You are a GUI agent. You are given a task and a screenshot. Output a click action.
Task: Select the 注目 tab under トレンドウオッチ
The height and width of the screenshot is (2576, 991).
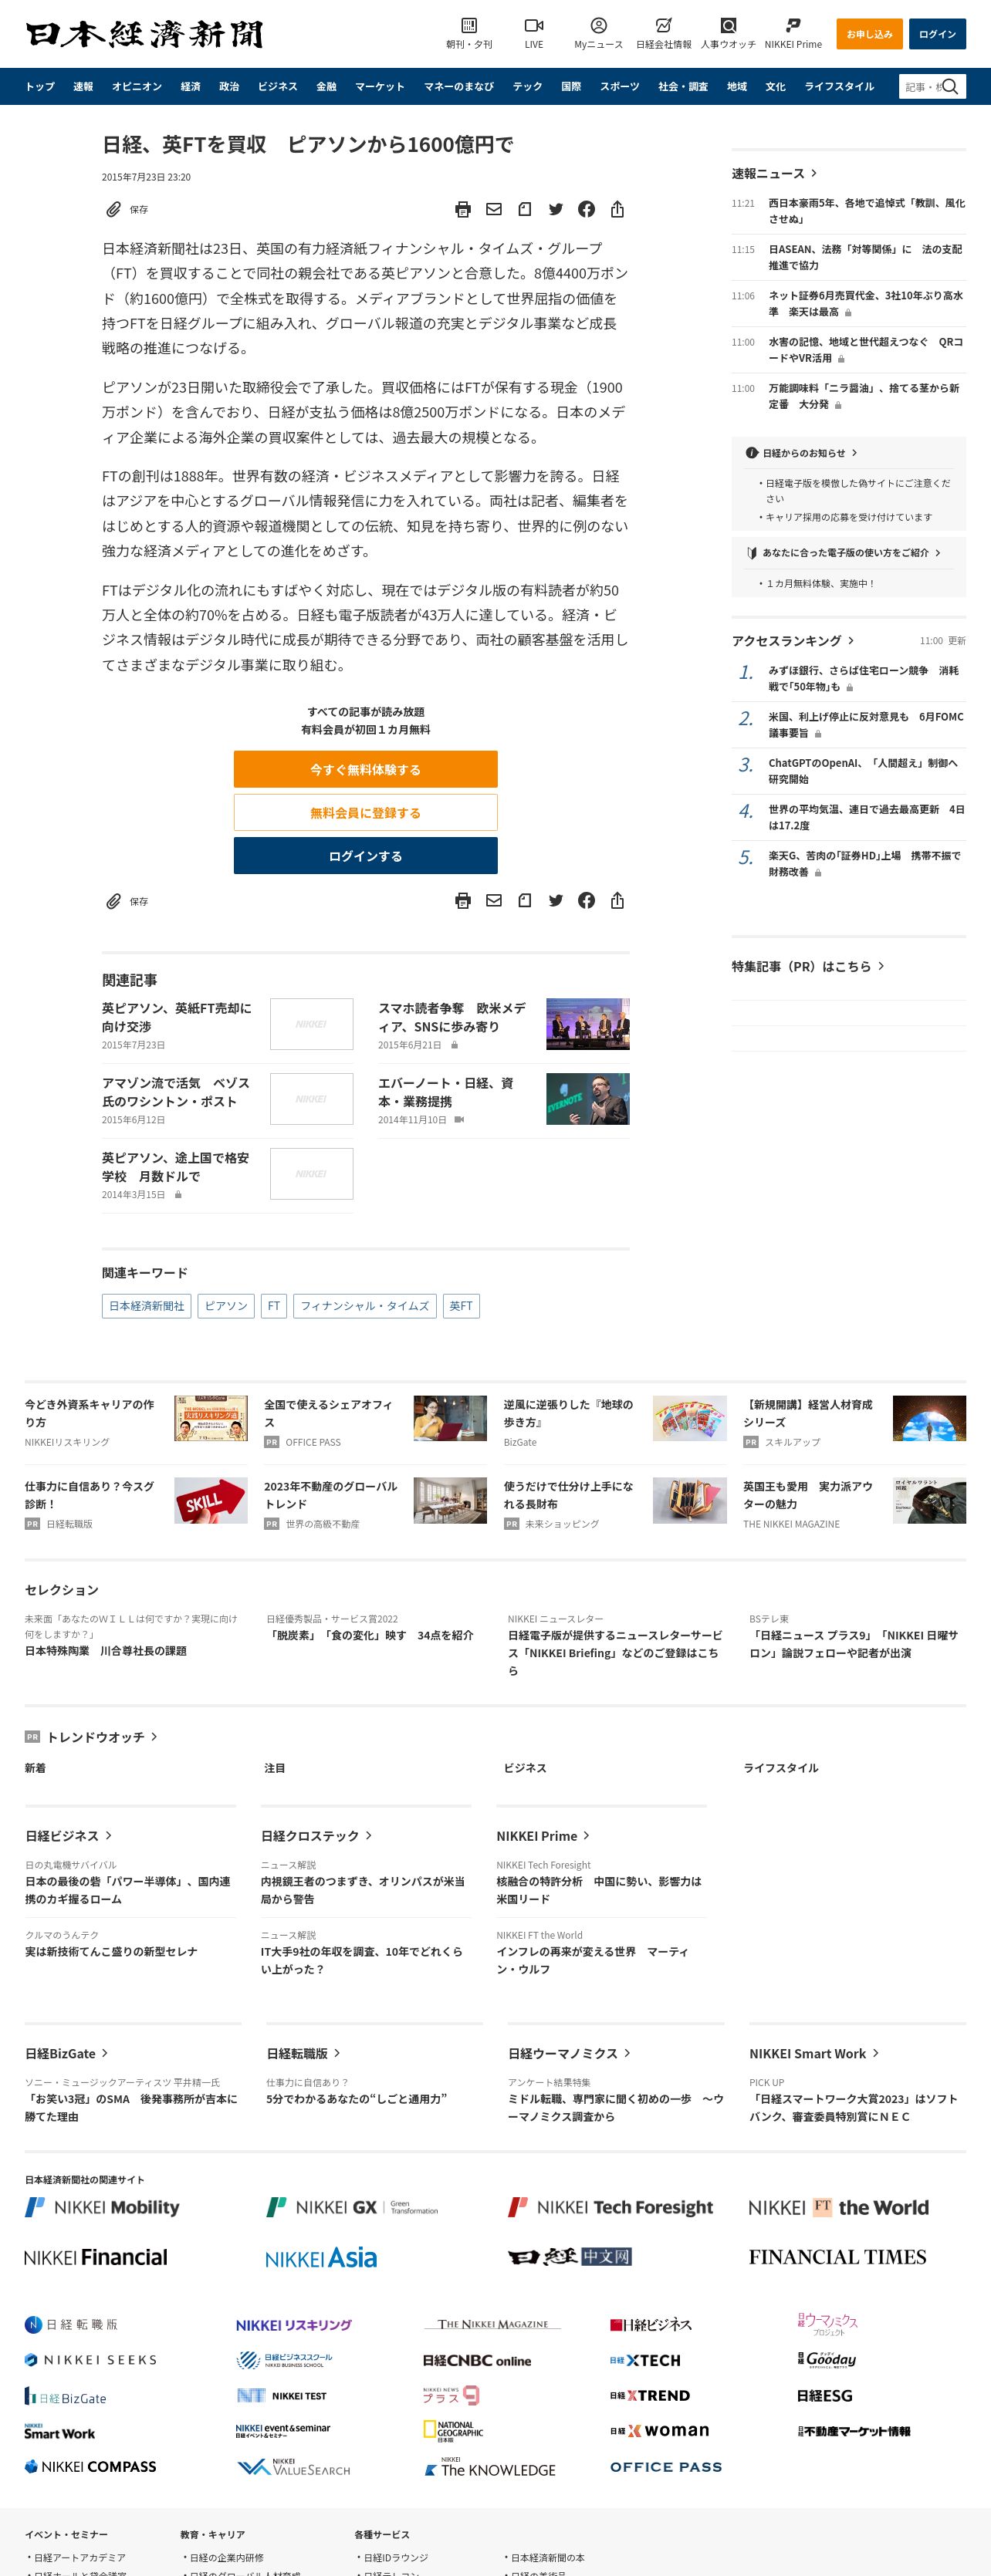[x=275, y=1768]
